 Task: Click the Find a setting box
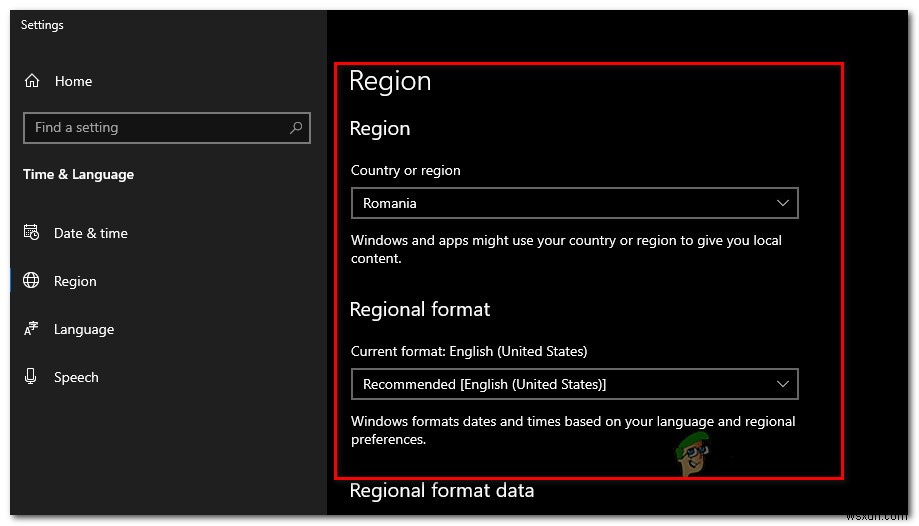point(166,128)
